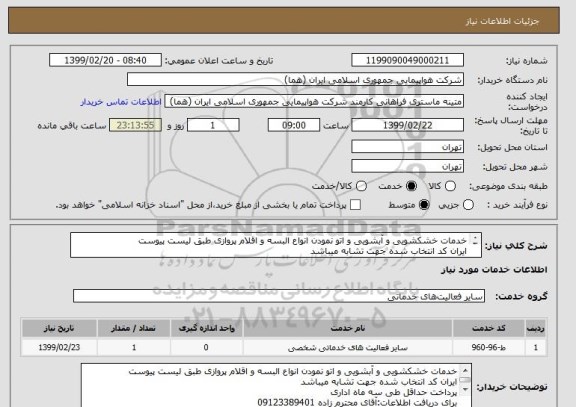The height and width of the screenshot is (407, 576).
Task: Click the phone number 09123389401 in notes
Action: tap(286, 402)
